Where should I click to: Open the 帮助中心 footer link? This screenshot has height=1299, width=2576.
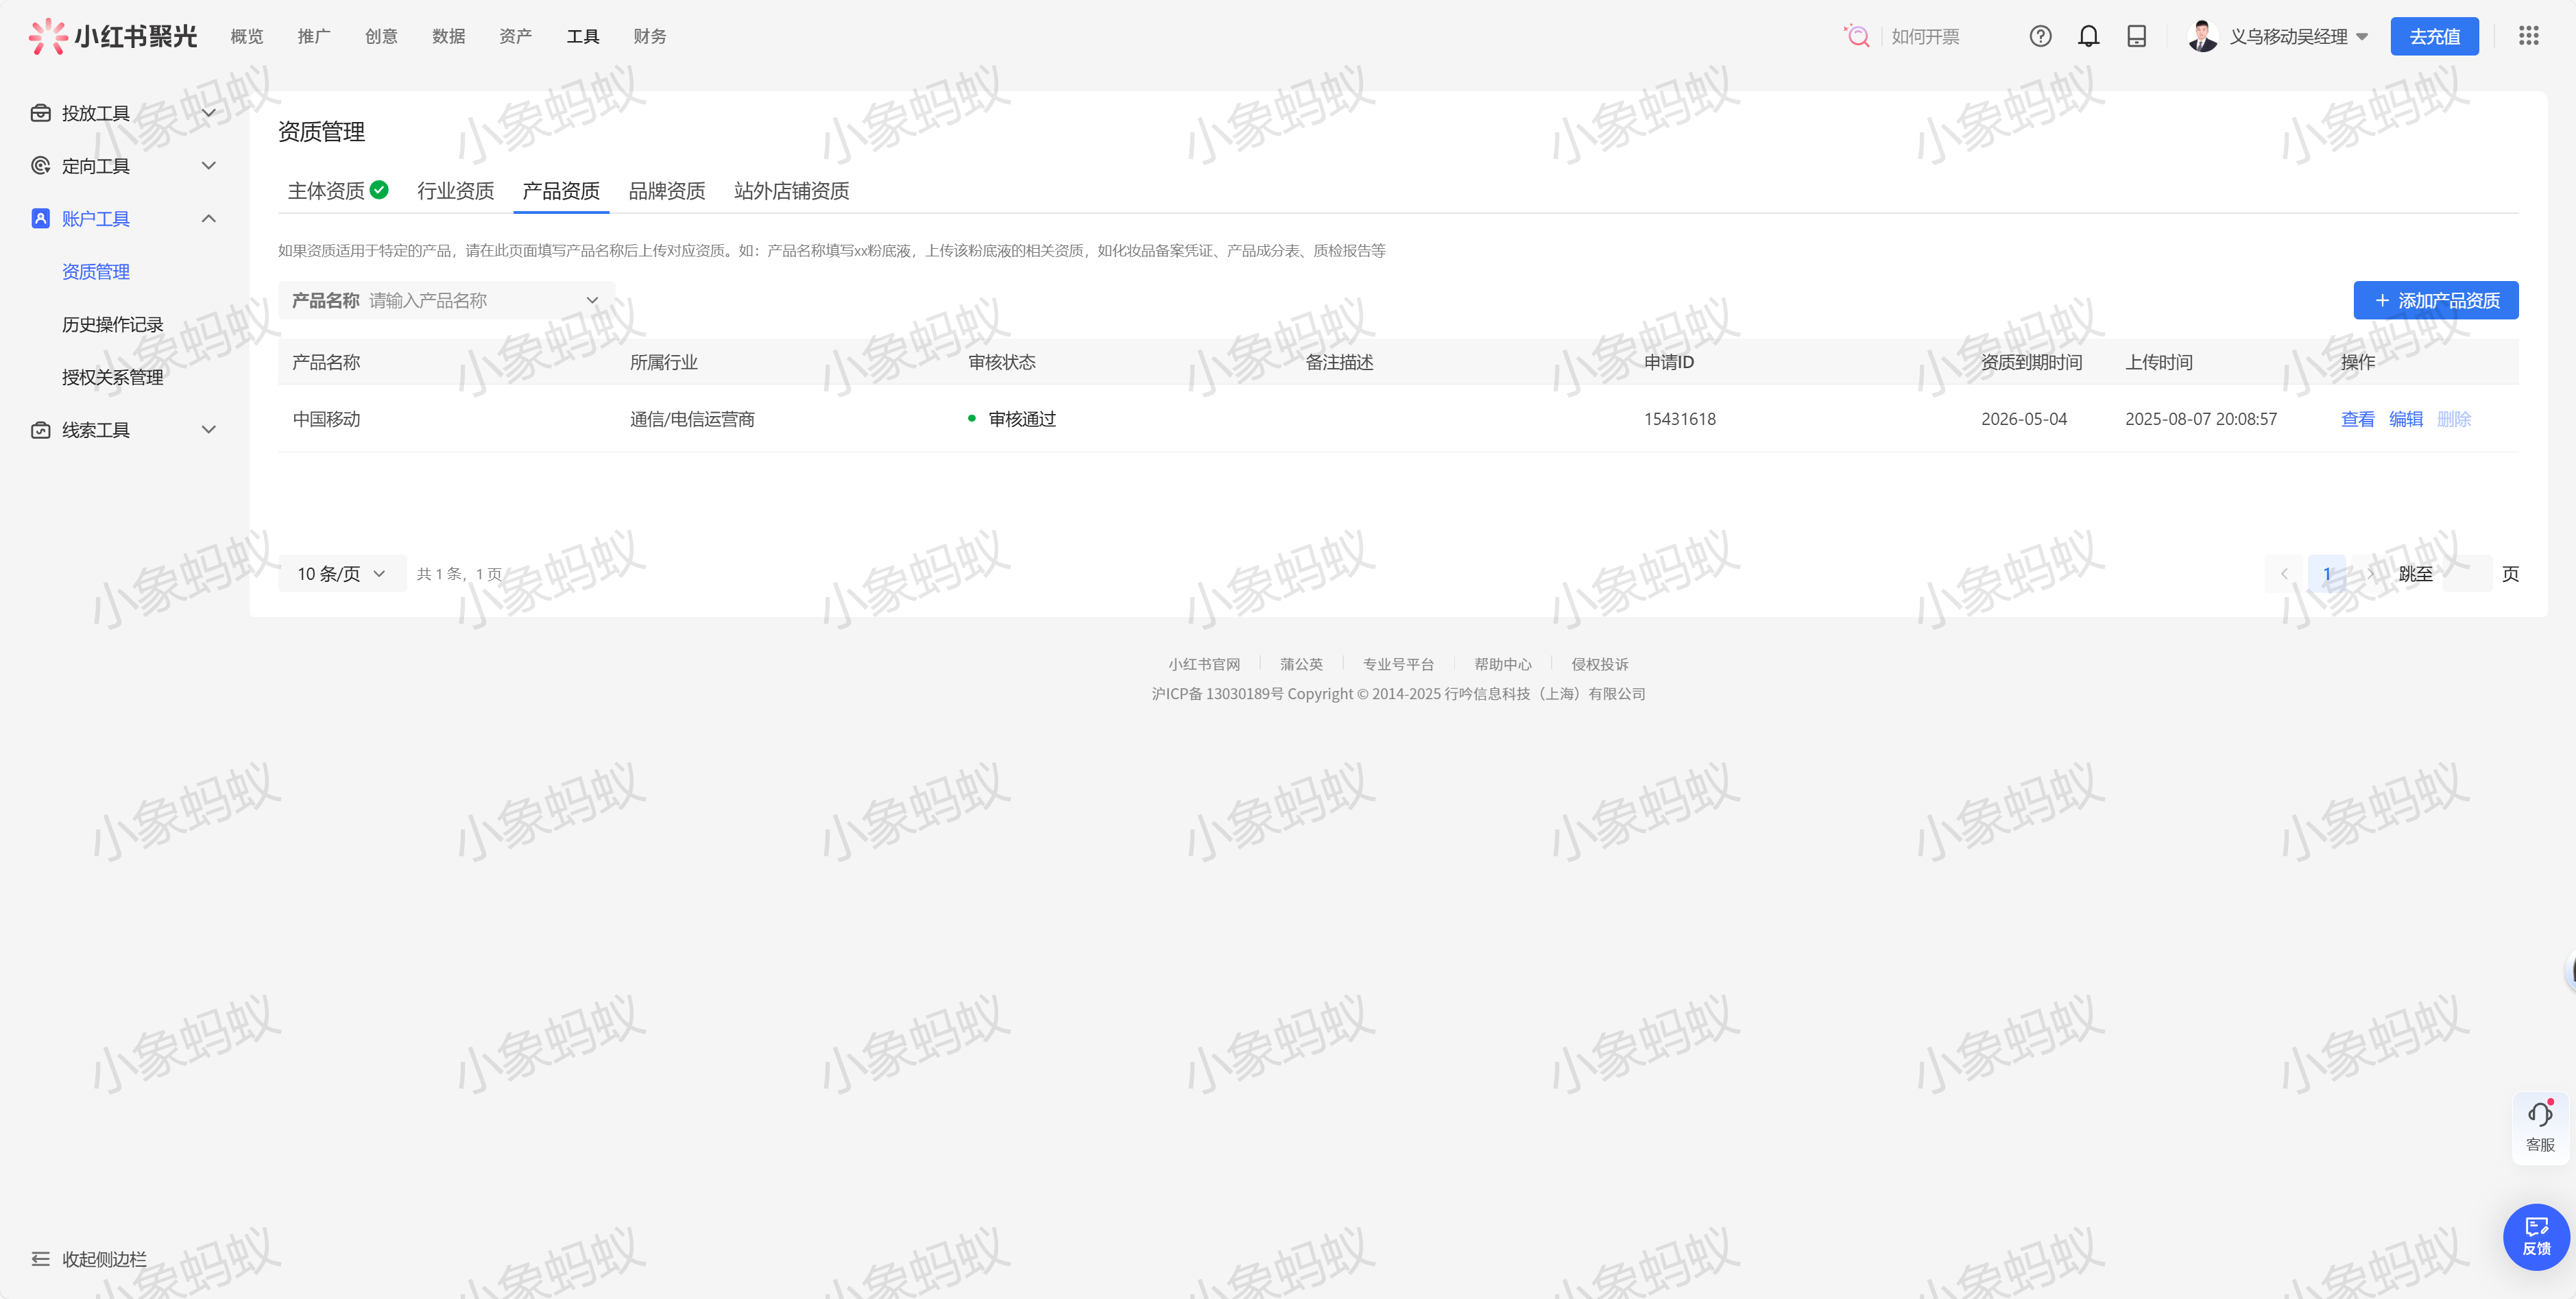(x=1502, y=664)
